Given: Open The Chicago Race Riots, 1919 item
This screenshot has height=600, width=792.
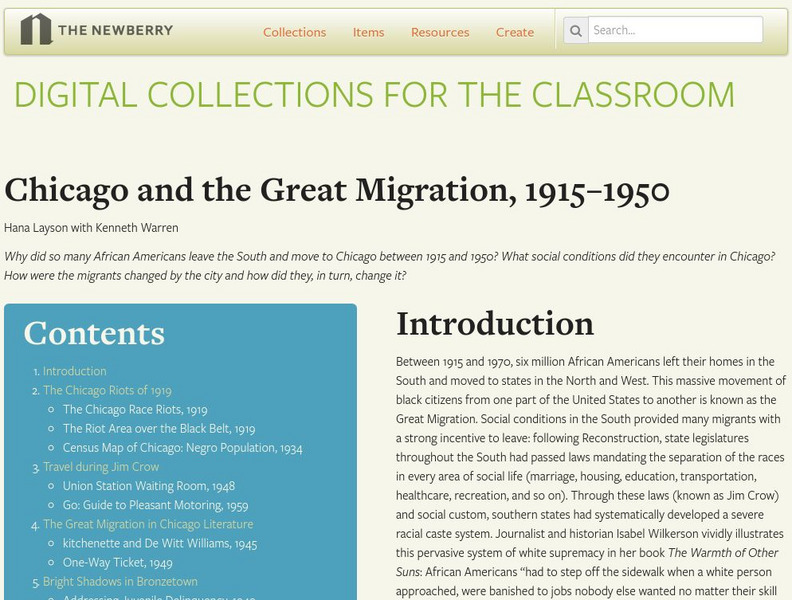Looking at the screenshot, I should 135,410.
